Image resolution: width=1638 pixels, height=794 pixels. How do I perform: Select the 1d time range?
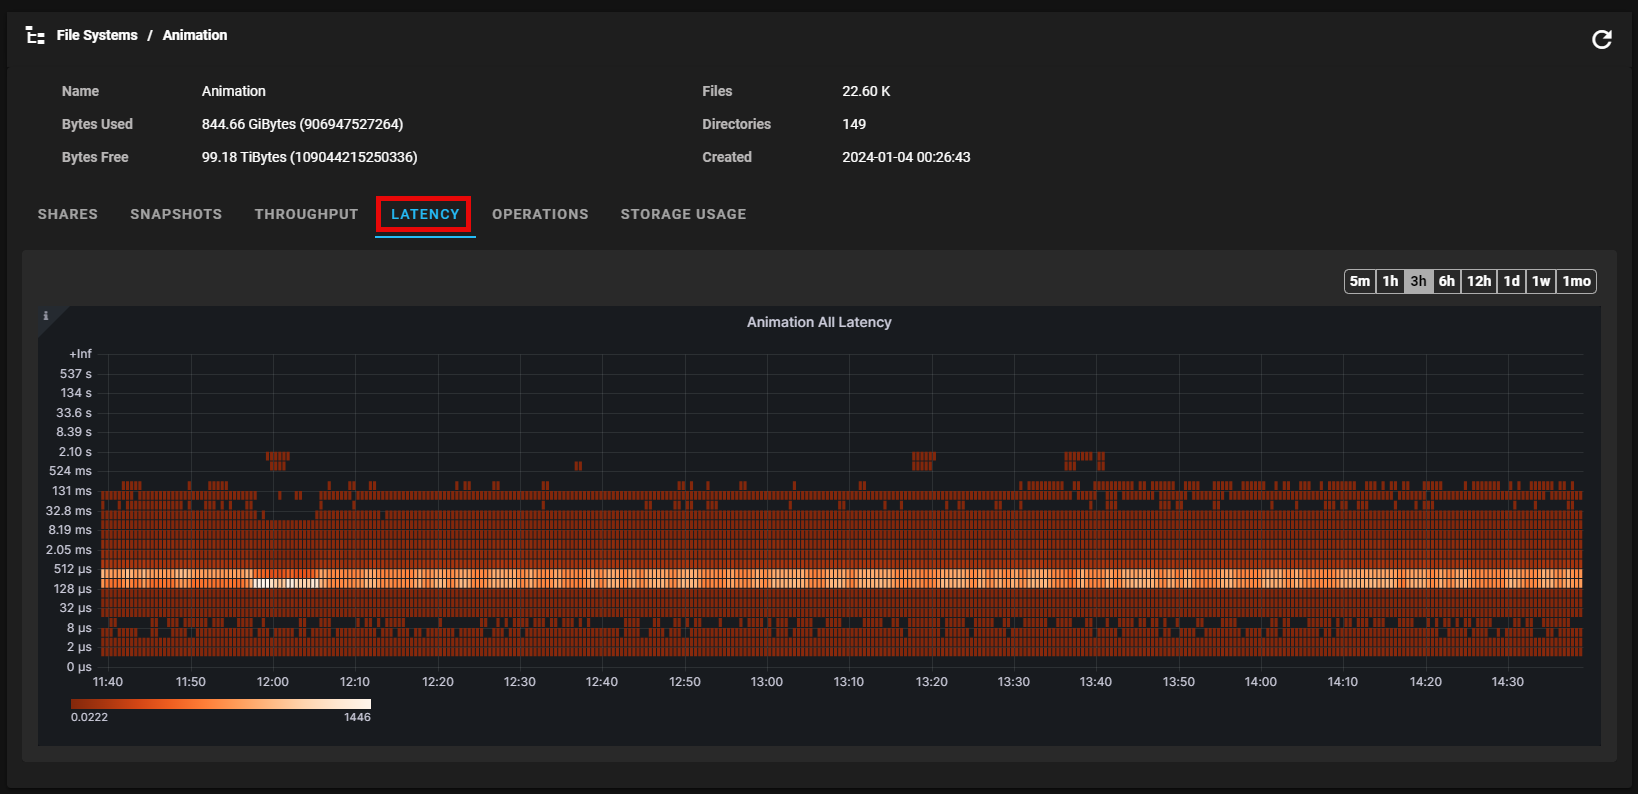click(1512, 281)
